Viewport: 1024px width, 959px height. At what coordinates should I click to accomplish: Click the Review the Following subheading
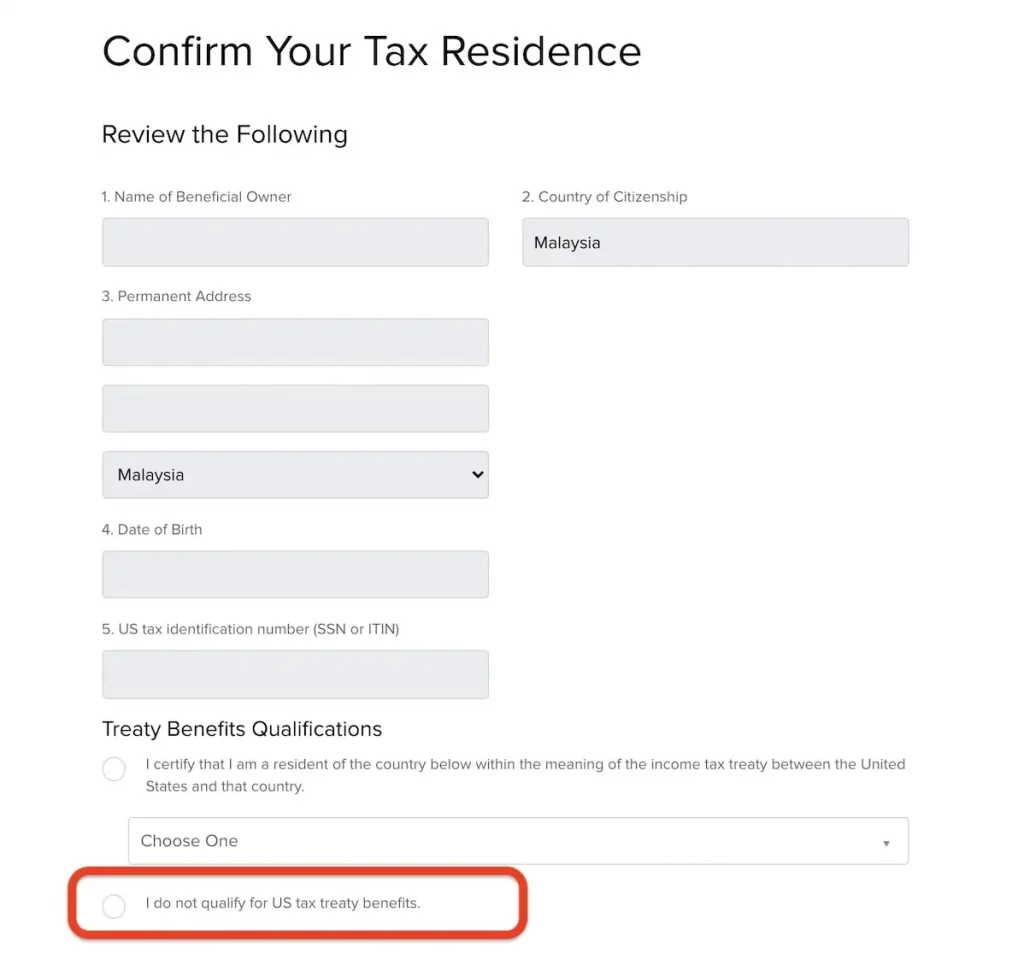(x=225, y=135)
